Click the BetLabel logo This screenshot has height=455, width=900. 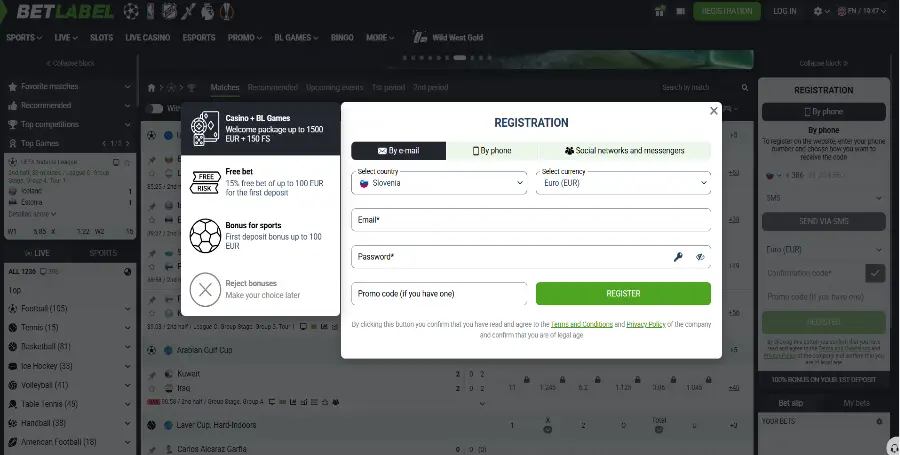click(65, 11)
